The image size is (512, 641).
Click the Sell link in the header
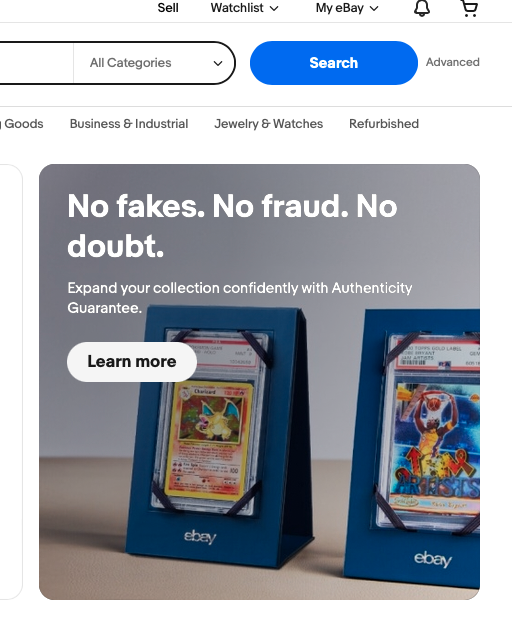tap(168, 8)
